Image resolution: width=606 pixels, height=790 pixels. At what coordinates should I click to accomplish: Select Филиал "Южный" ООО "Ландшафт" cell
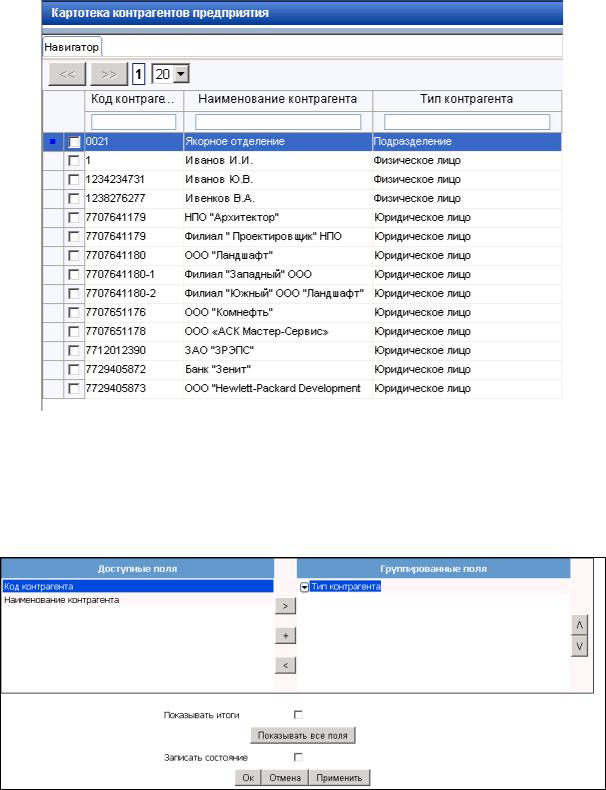pyautogui.click(x=278, y=294)
